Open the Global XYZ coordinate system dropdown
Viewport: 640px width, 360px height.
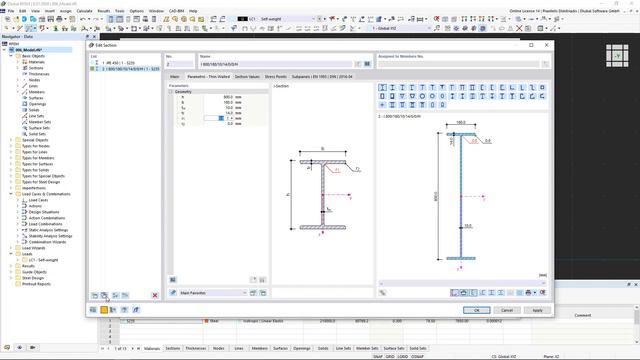click(x=429, y=28)
